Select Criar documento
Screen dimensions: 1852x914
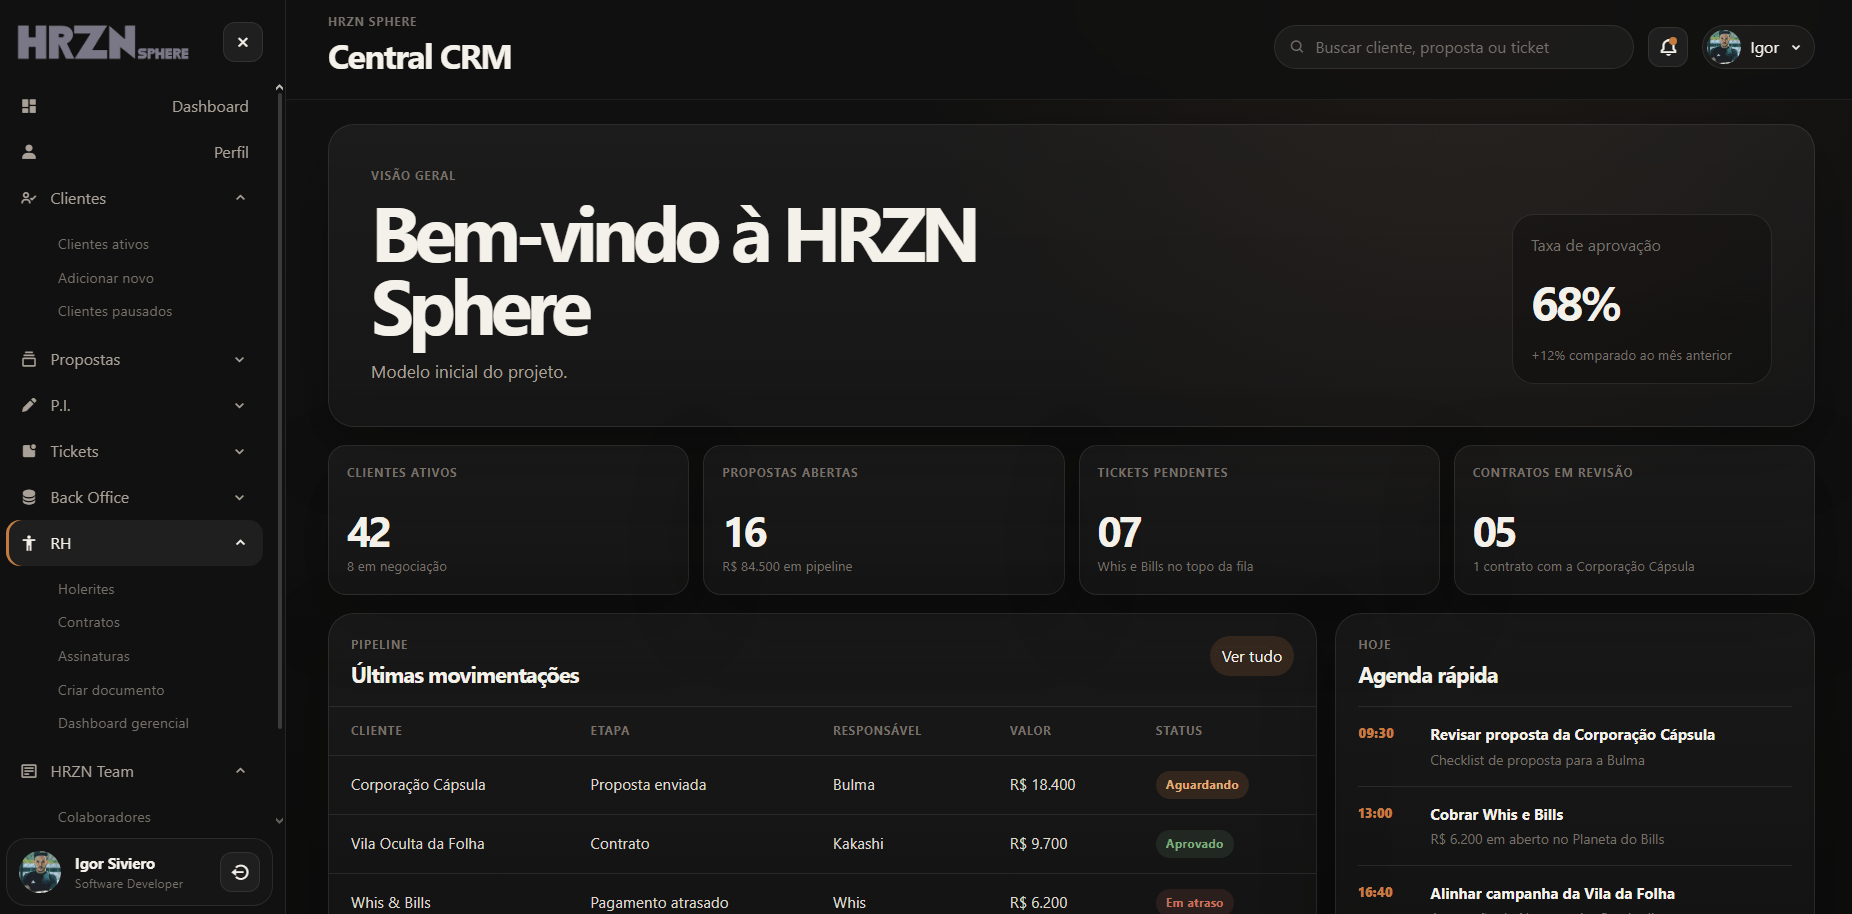click(x=111, y=690)
